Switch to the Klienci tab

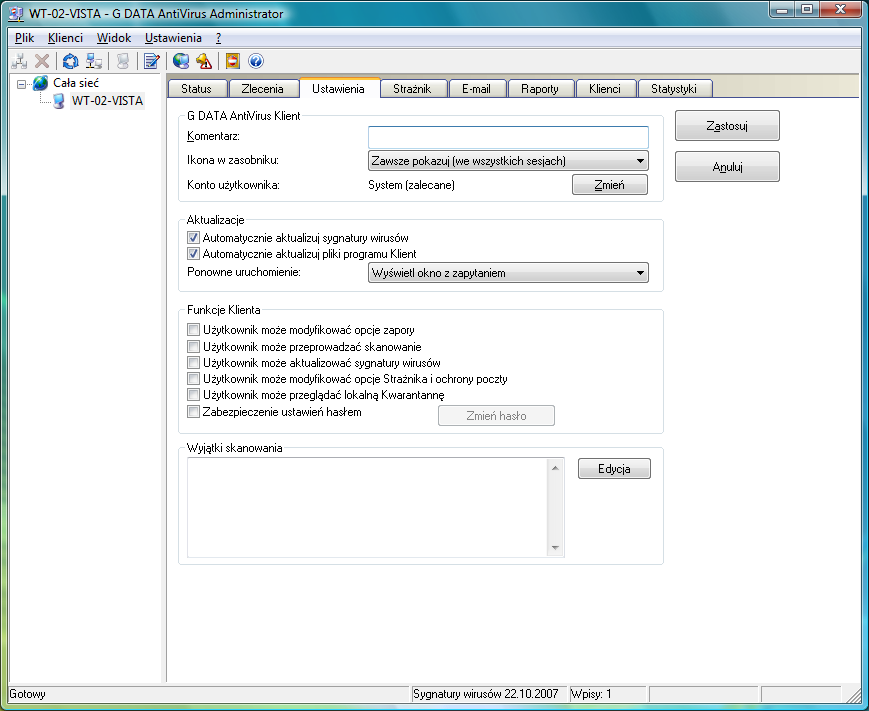point(605,89)
